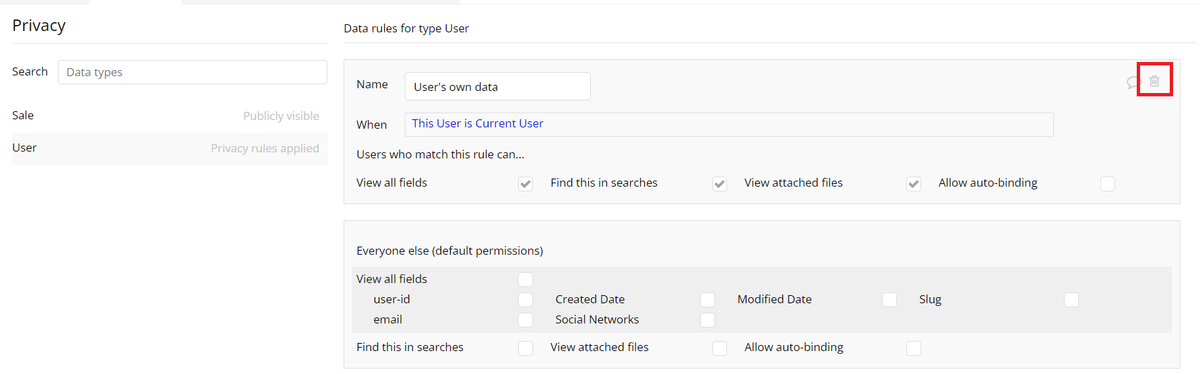Check the Modified Date field box
The width and height of the screenshot is (1200, 374).
coord(890,300)
